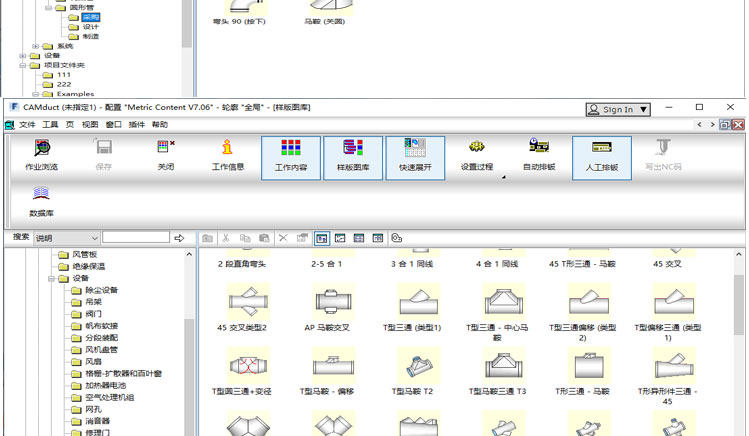Click the 保存 save toolbar icon
Viewport: 749px width, 436px height.
click(104, 155)
